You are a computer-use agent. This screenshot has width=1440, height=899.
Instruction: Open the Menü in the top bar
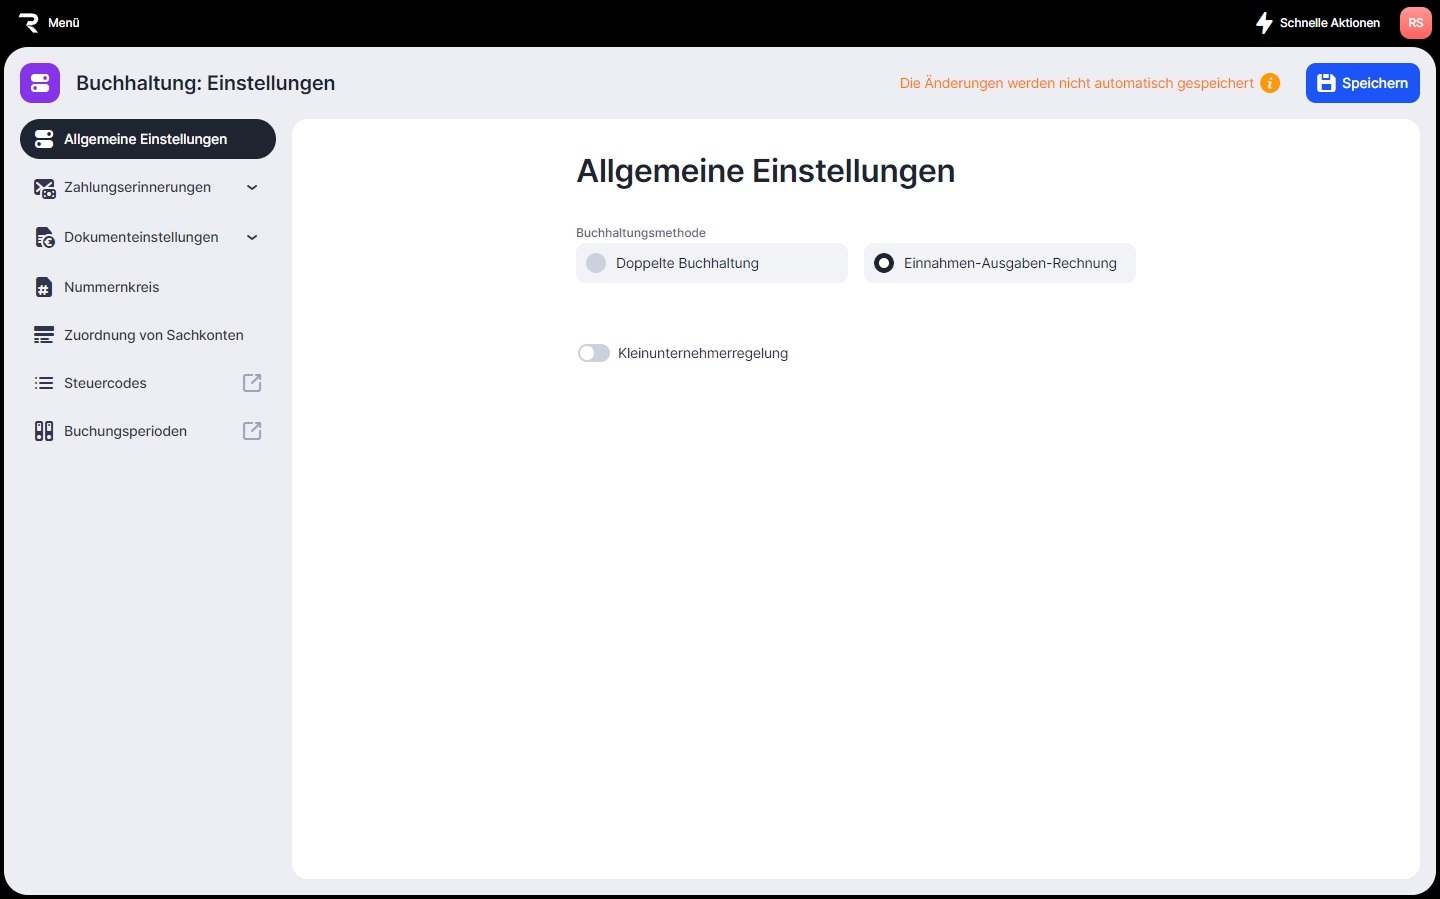pos(63,23)
